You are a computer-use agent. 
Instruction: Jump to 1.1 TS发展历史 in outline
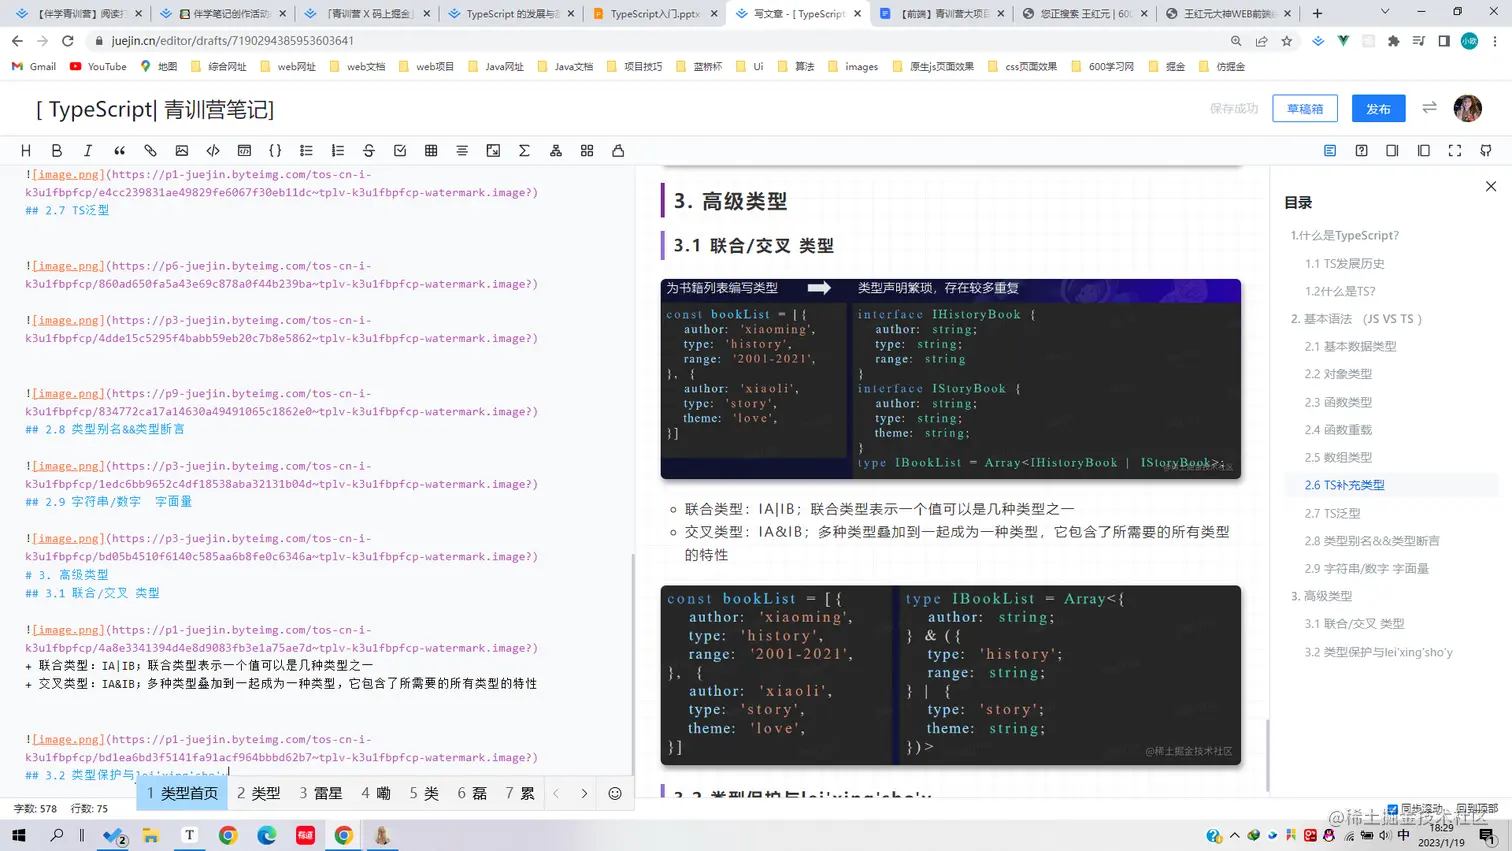click(1344, 264)
